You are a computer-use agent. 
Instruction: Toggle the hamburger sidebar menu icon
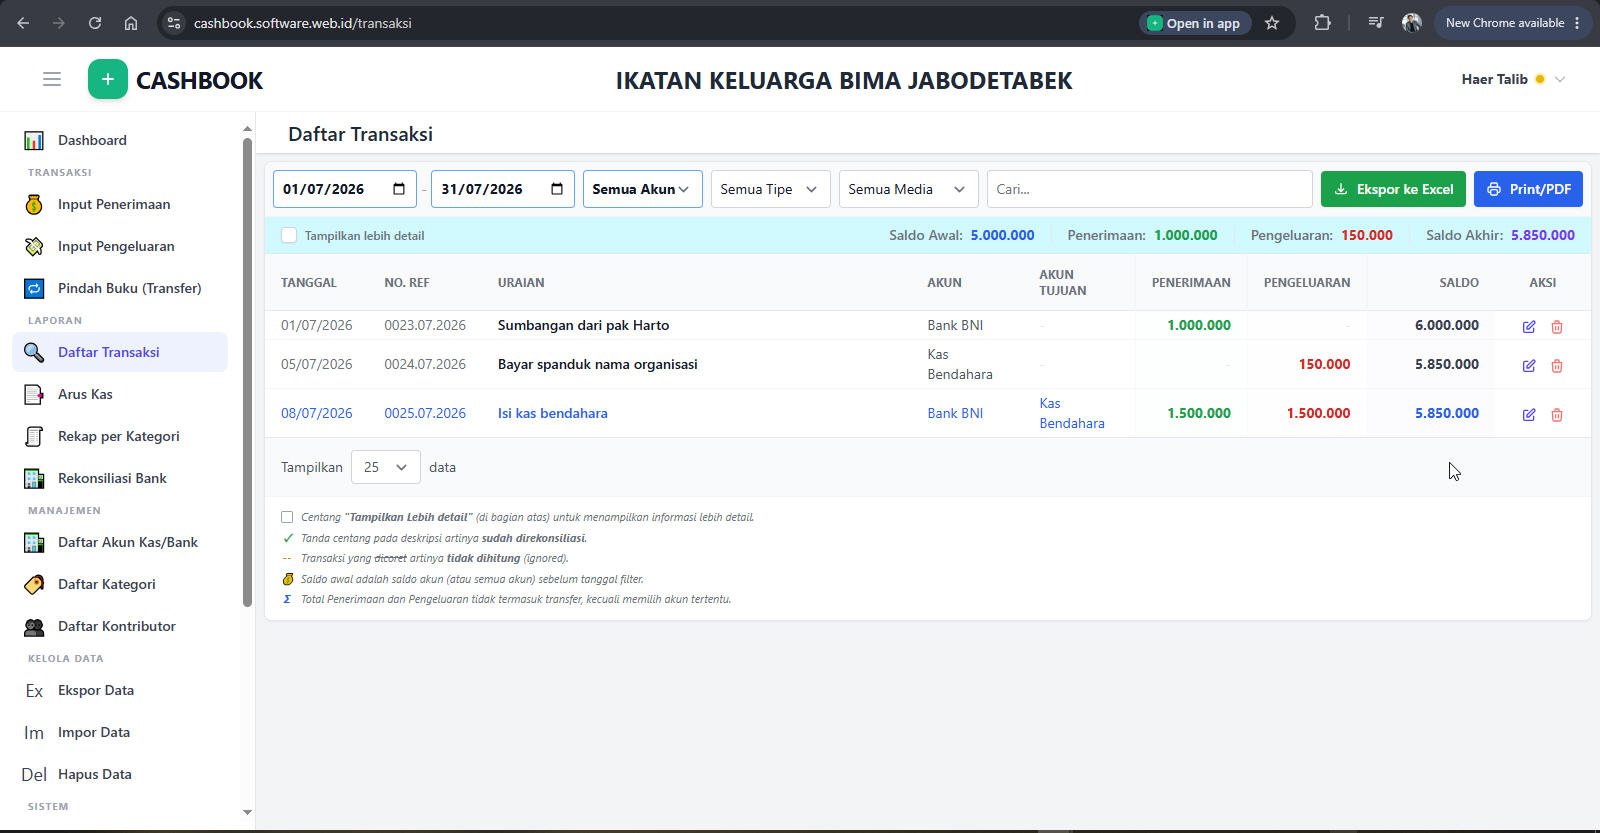[x=52, y=79]
